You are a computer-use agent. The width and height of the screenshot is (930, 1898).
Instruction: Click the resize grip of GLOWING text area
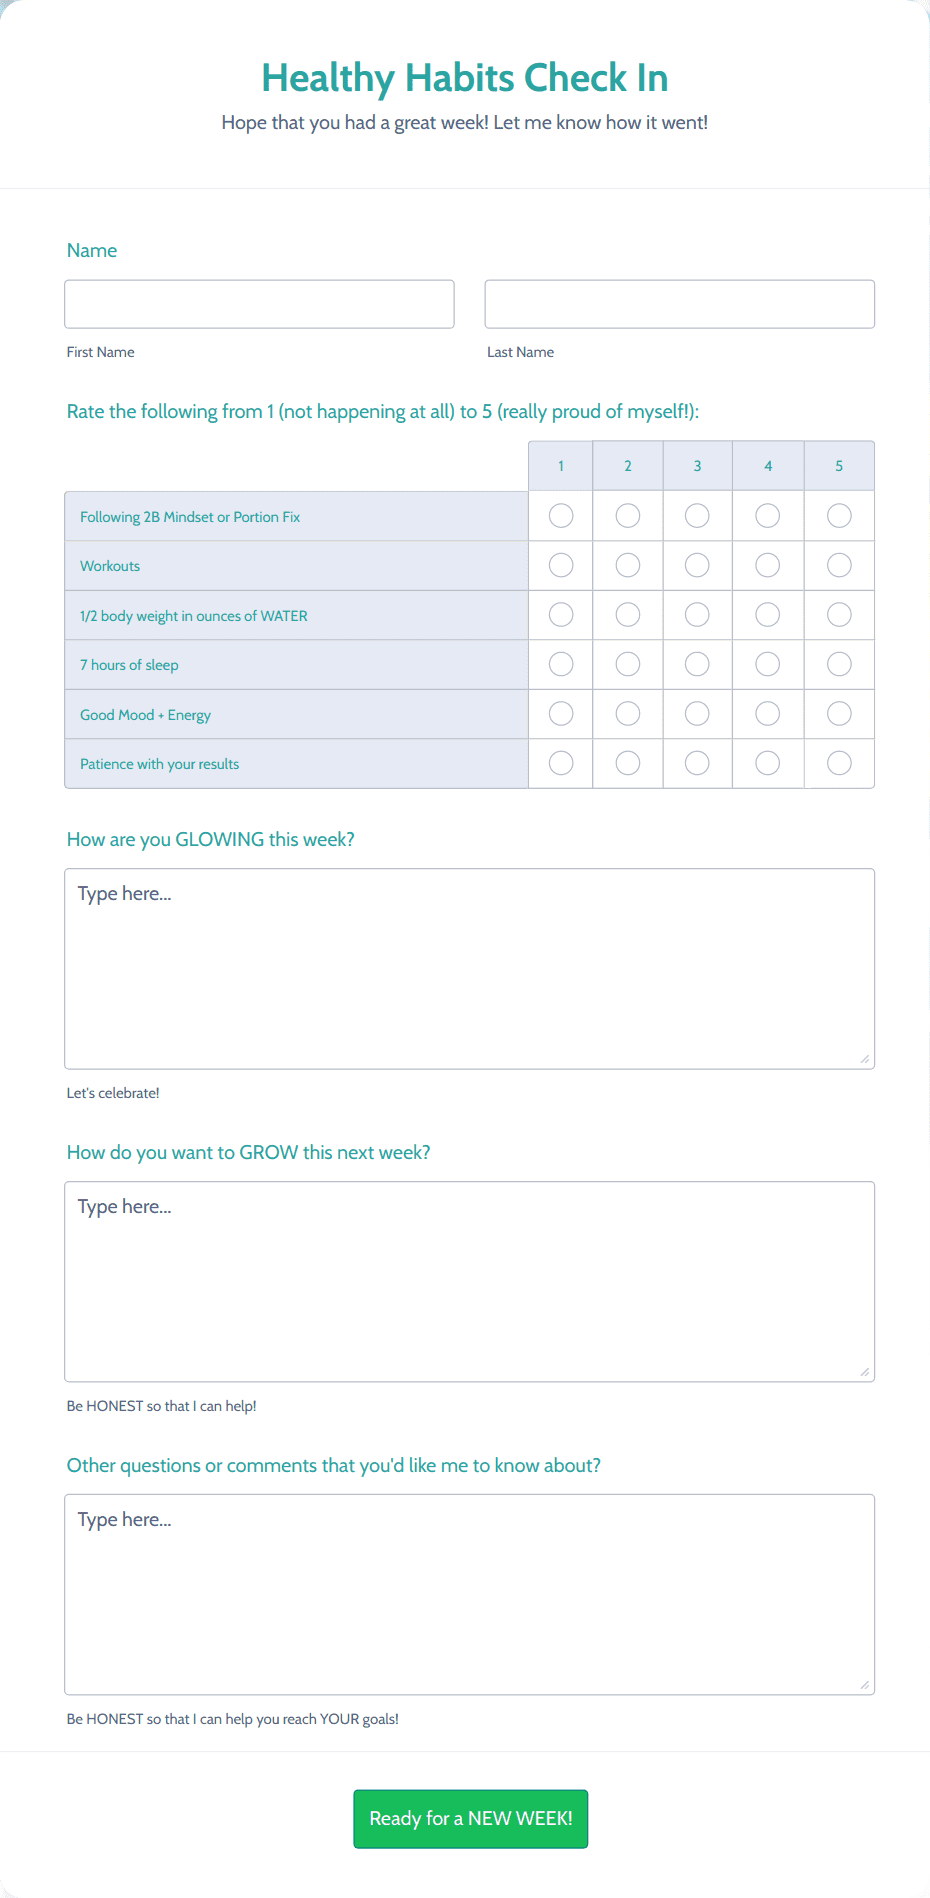864,1057
